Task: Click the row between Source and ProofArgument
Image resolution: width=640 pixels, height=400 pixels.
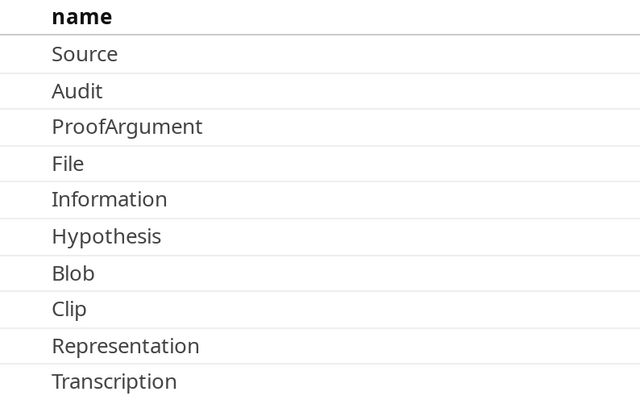Action: (77, 91)
